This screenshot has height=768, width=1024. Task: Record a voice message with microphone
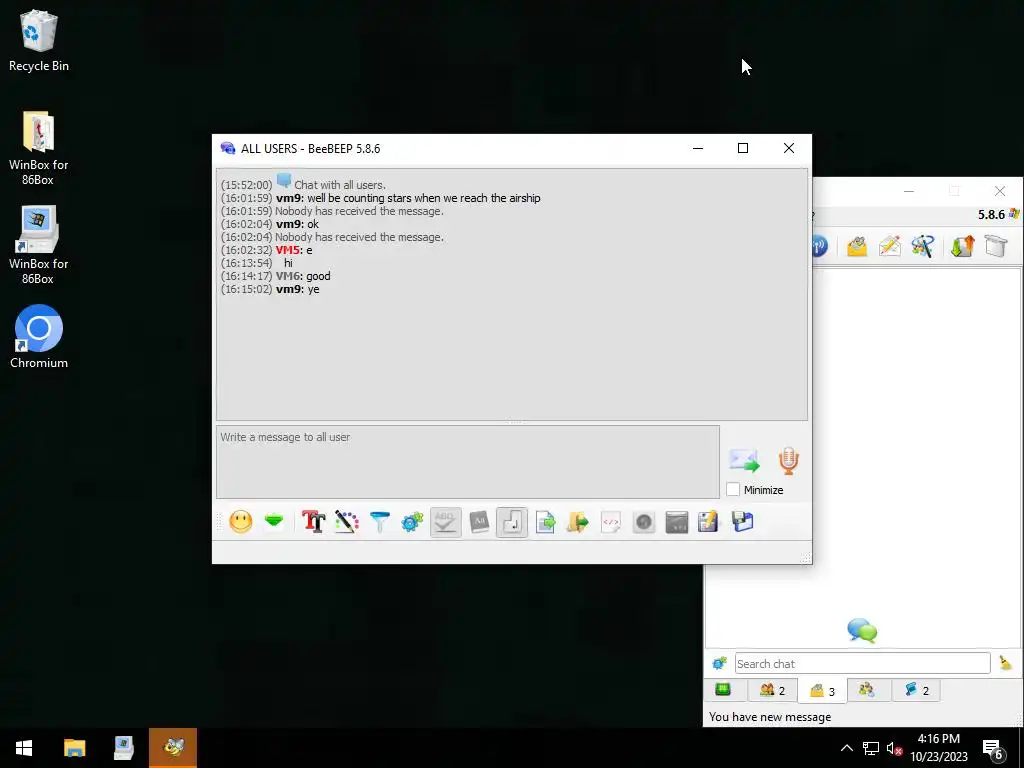[788, 461]
